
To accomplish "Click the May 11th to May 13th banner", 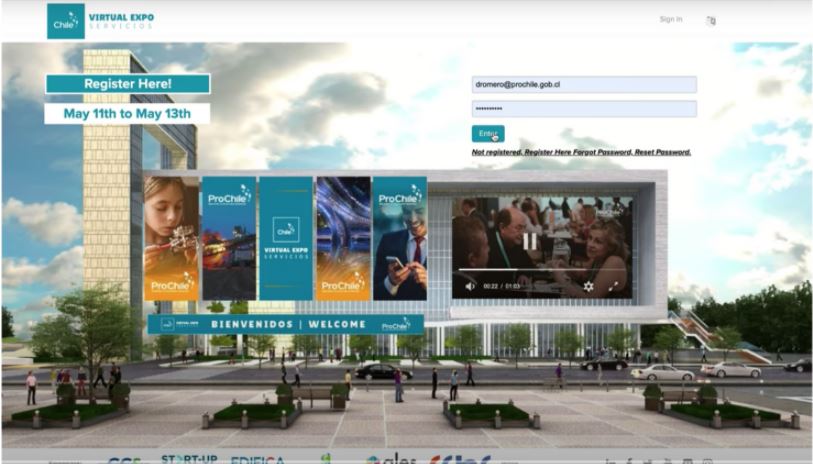I will pos(127,114).
